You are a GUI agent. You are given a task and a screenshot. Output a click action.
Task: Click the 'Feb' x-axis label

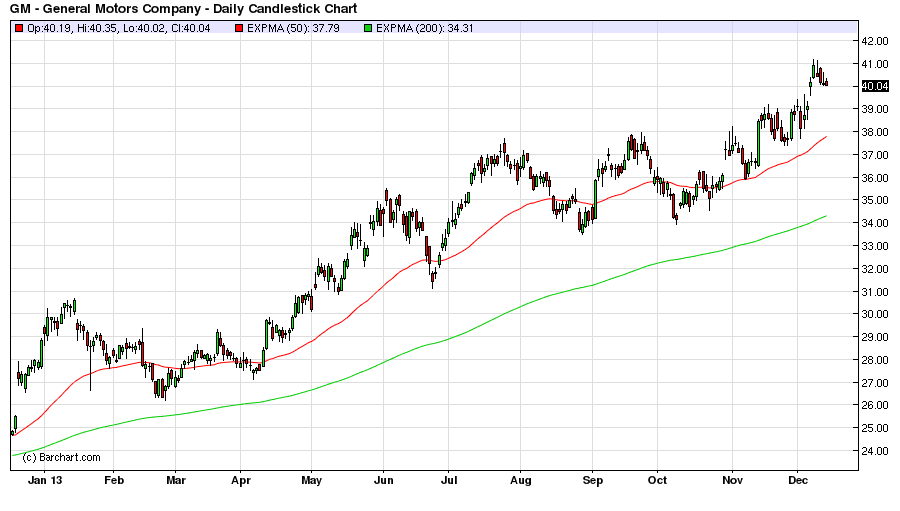114,480
